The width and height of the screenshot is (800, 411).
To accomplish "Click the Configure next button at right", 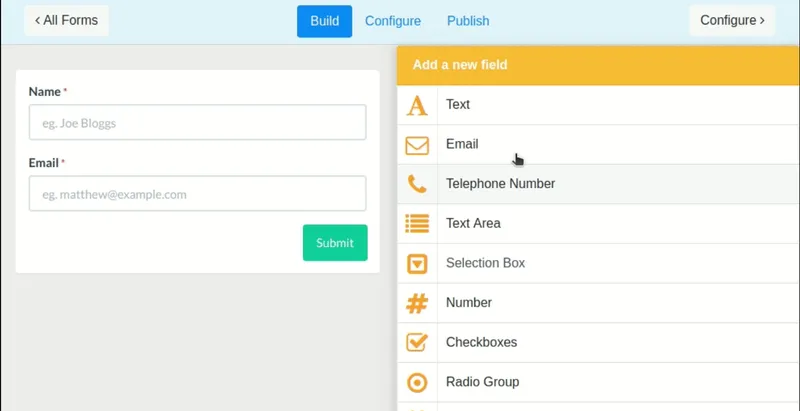I will pos(732,20).
